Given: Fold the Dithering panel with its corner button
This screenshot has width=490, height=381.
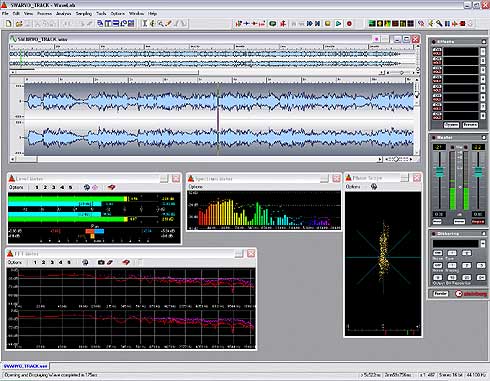Looking at the screenshot, I should [483, 233].
